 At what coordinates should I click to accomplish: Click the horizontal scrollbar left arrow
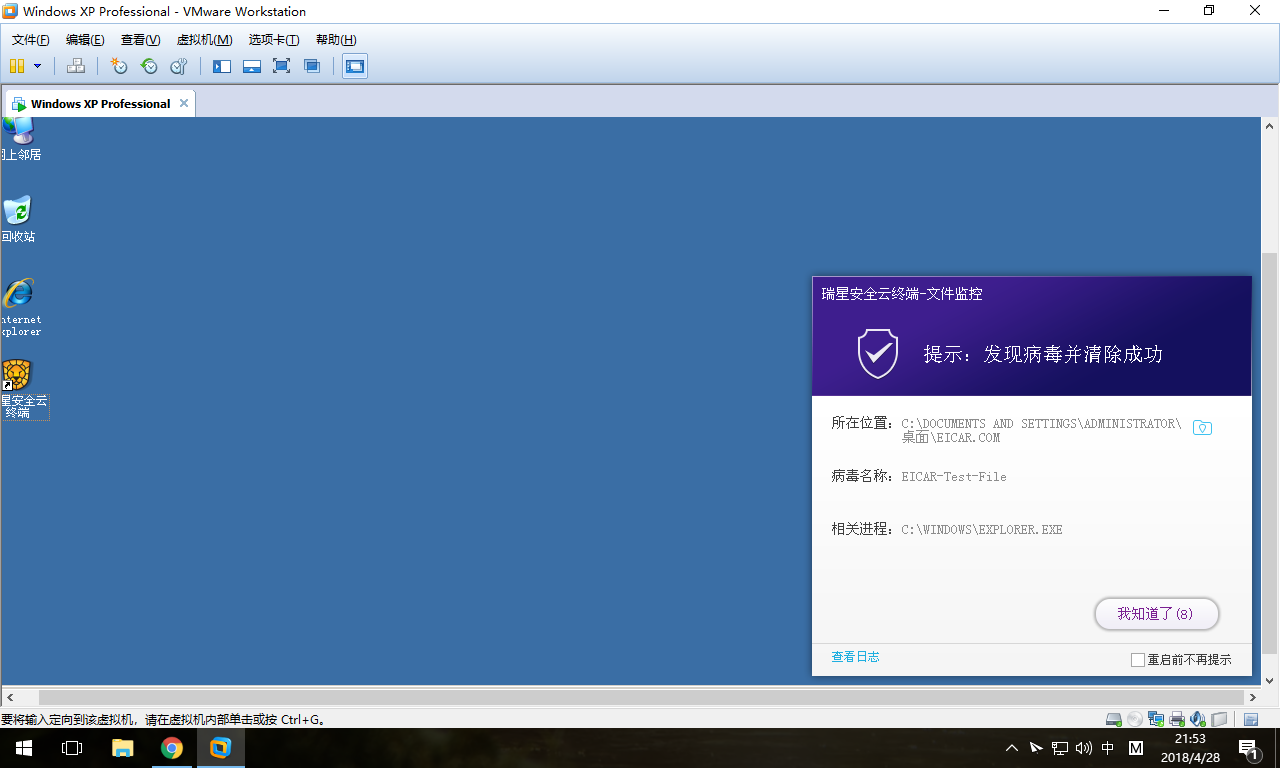point(9,697)
